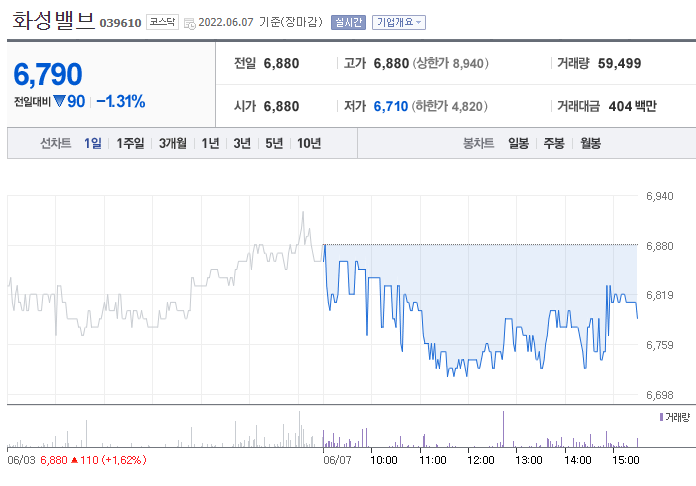Open the 기업개요 dropdown
This screenshot has width=696, height=486.
click(x=399, y=22)
